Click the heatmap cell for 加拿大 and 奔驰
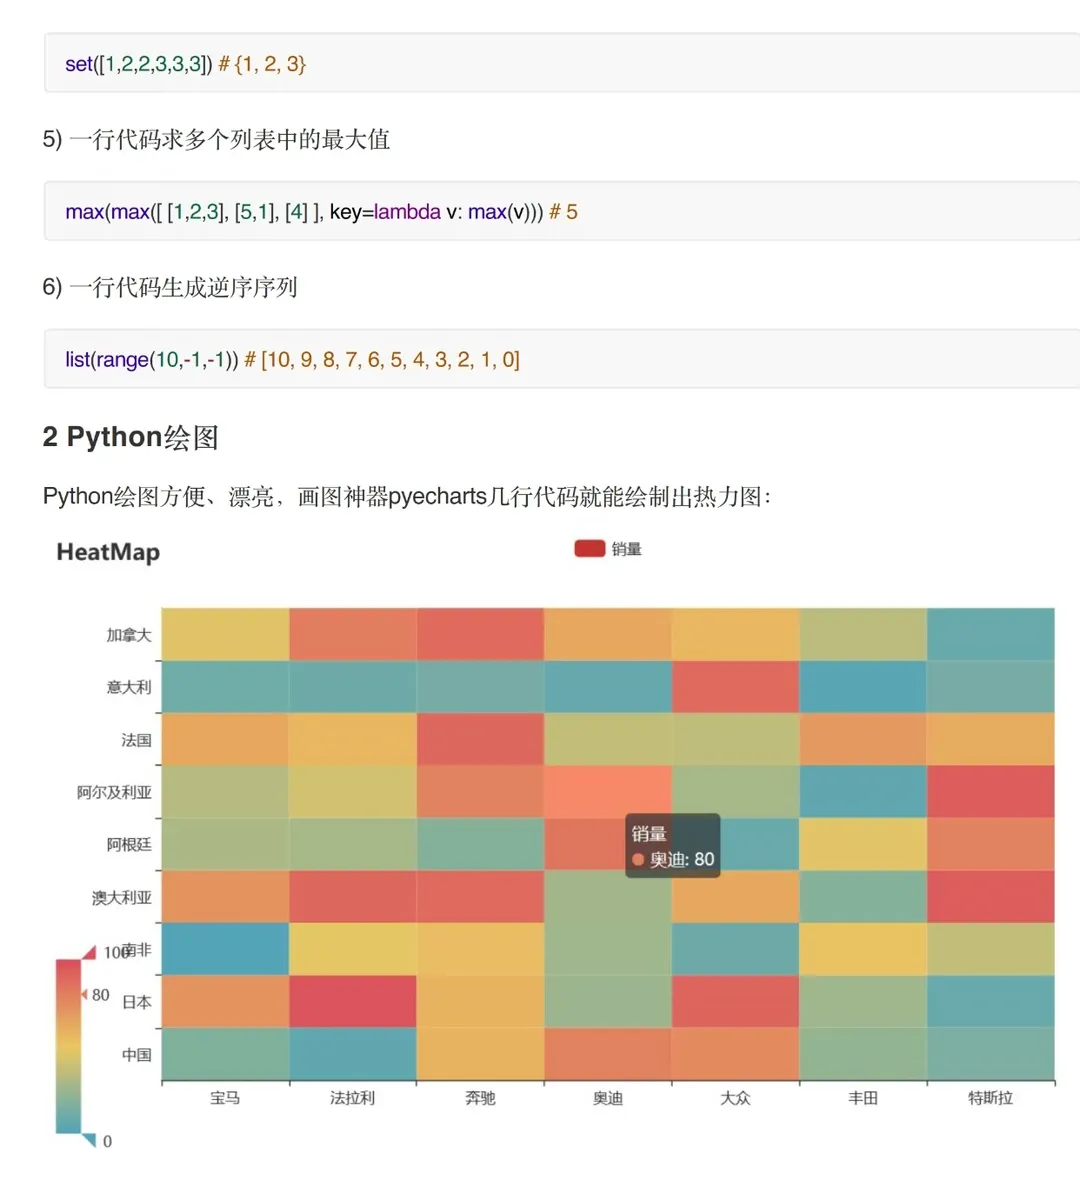This screenshot has height=1179, width=1080. [x=480, y=634]
